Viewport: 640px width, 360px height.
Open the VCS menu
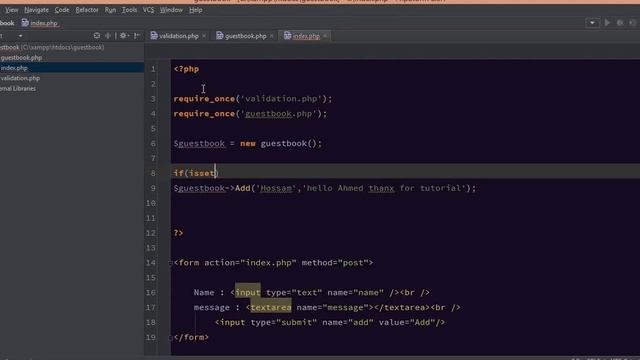tap(148, 10)
